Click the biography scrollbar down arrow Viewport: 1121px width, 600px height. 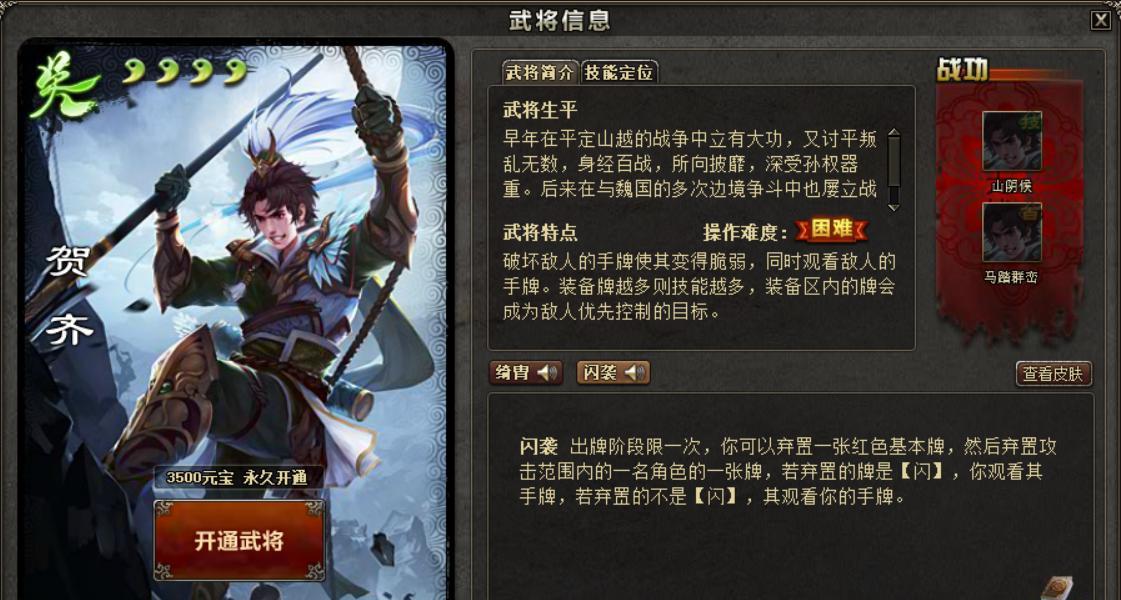(x=894, y=207)
